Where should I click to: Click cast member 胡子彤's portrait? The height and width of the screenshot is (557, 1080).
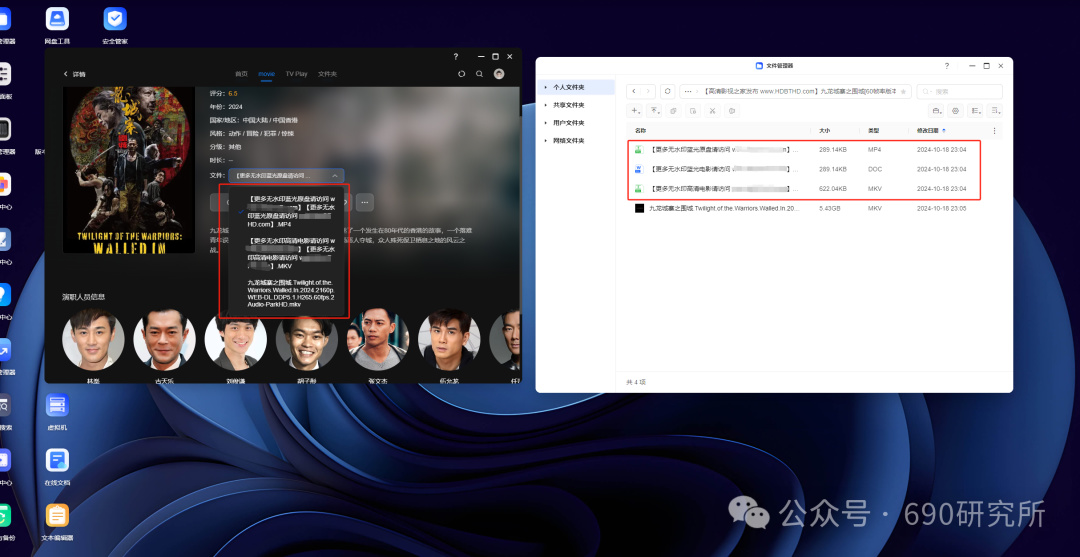[307, 340]
